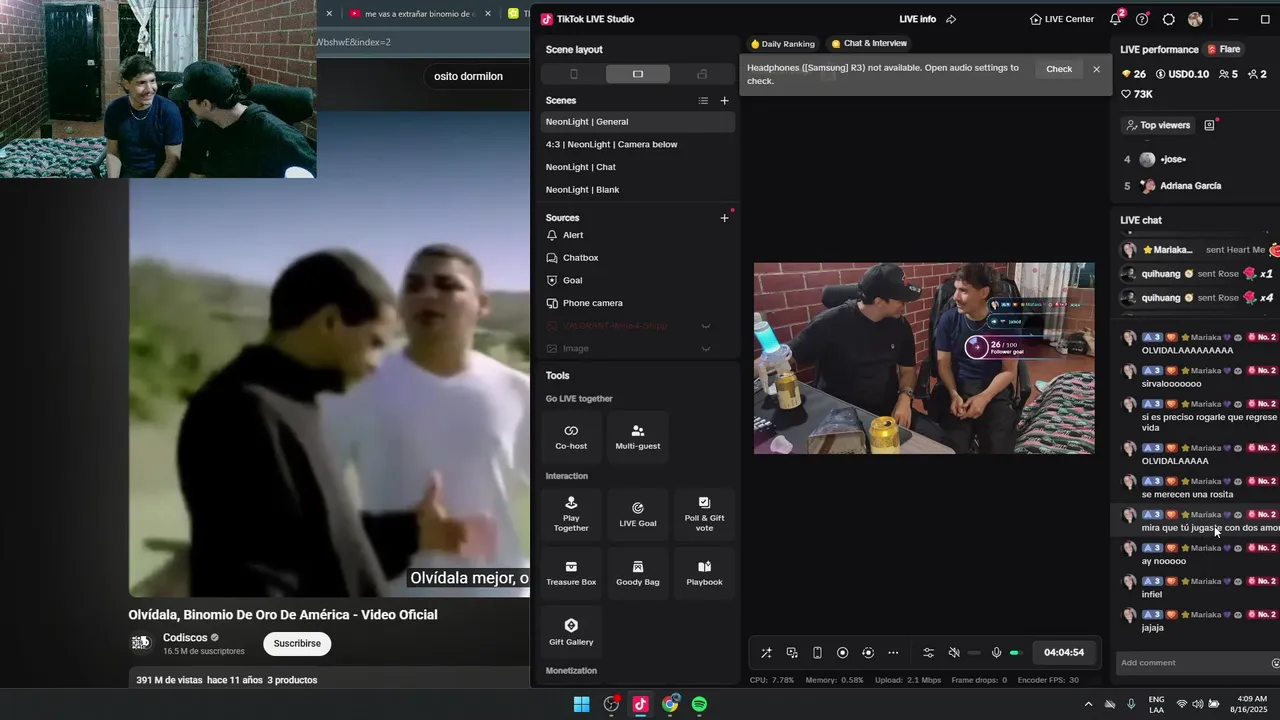Click the share arrow next to LIVE info
The width and height of the screenshot is (1280, 720).
(951, 19)
